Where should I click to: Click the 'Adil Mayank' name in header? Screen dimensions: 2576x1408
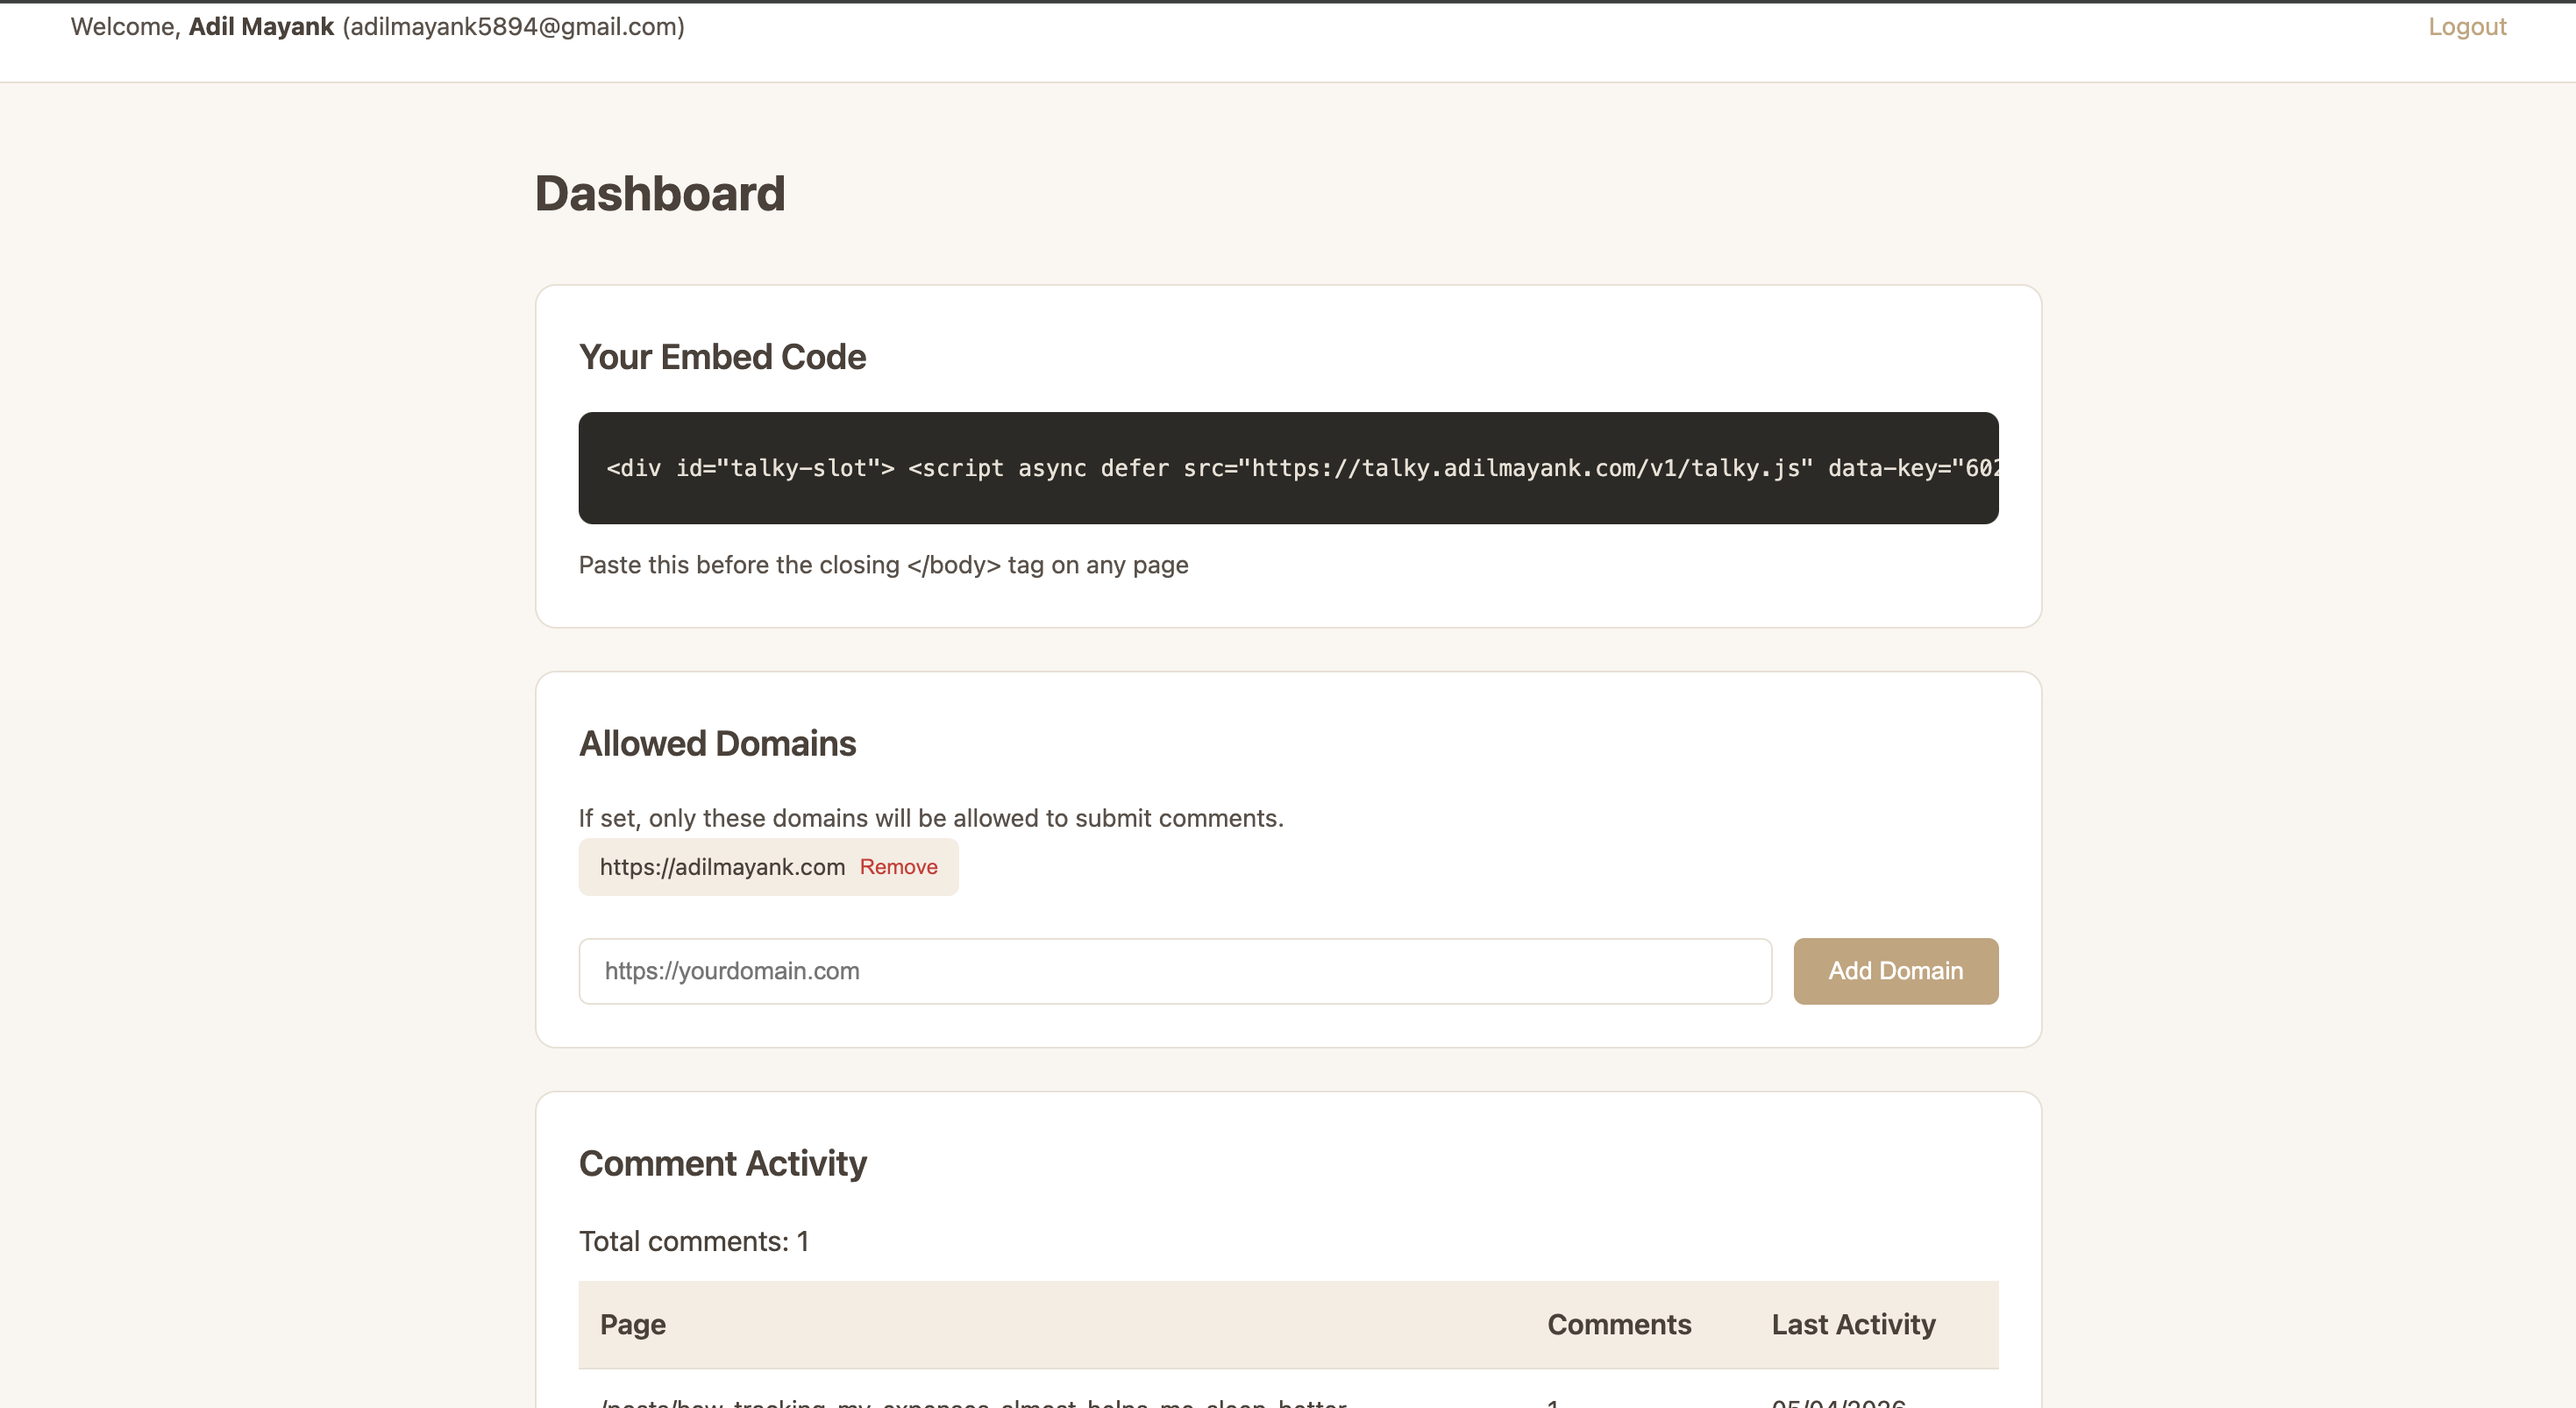(x=261, y=27)
